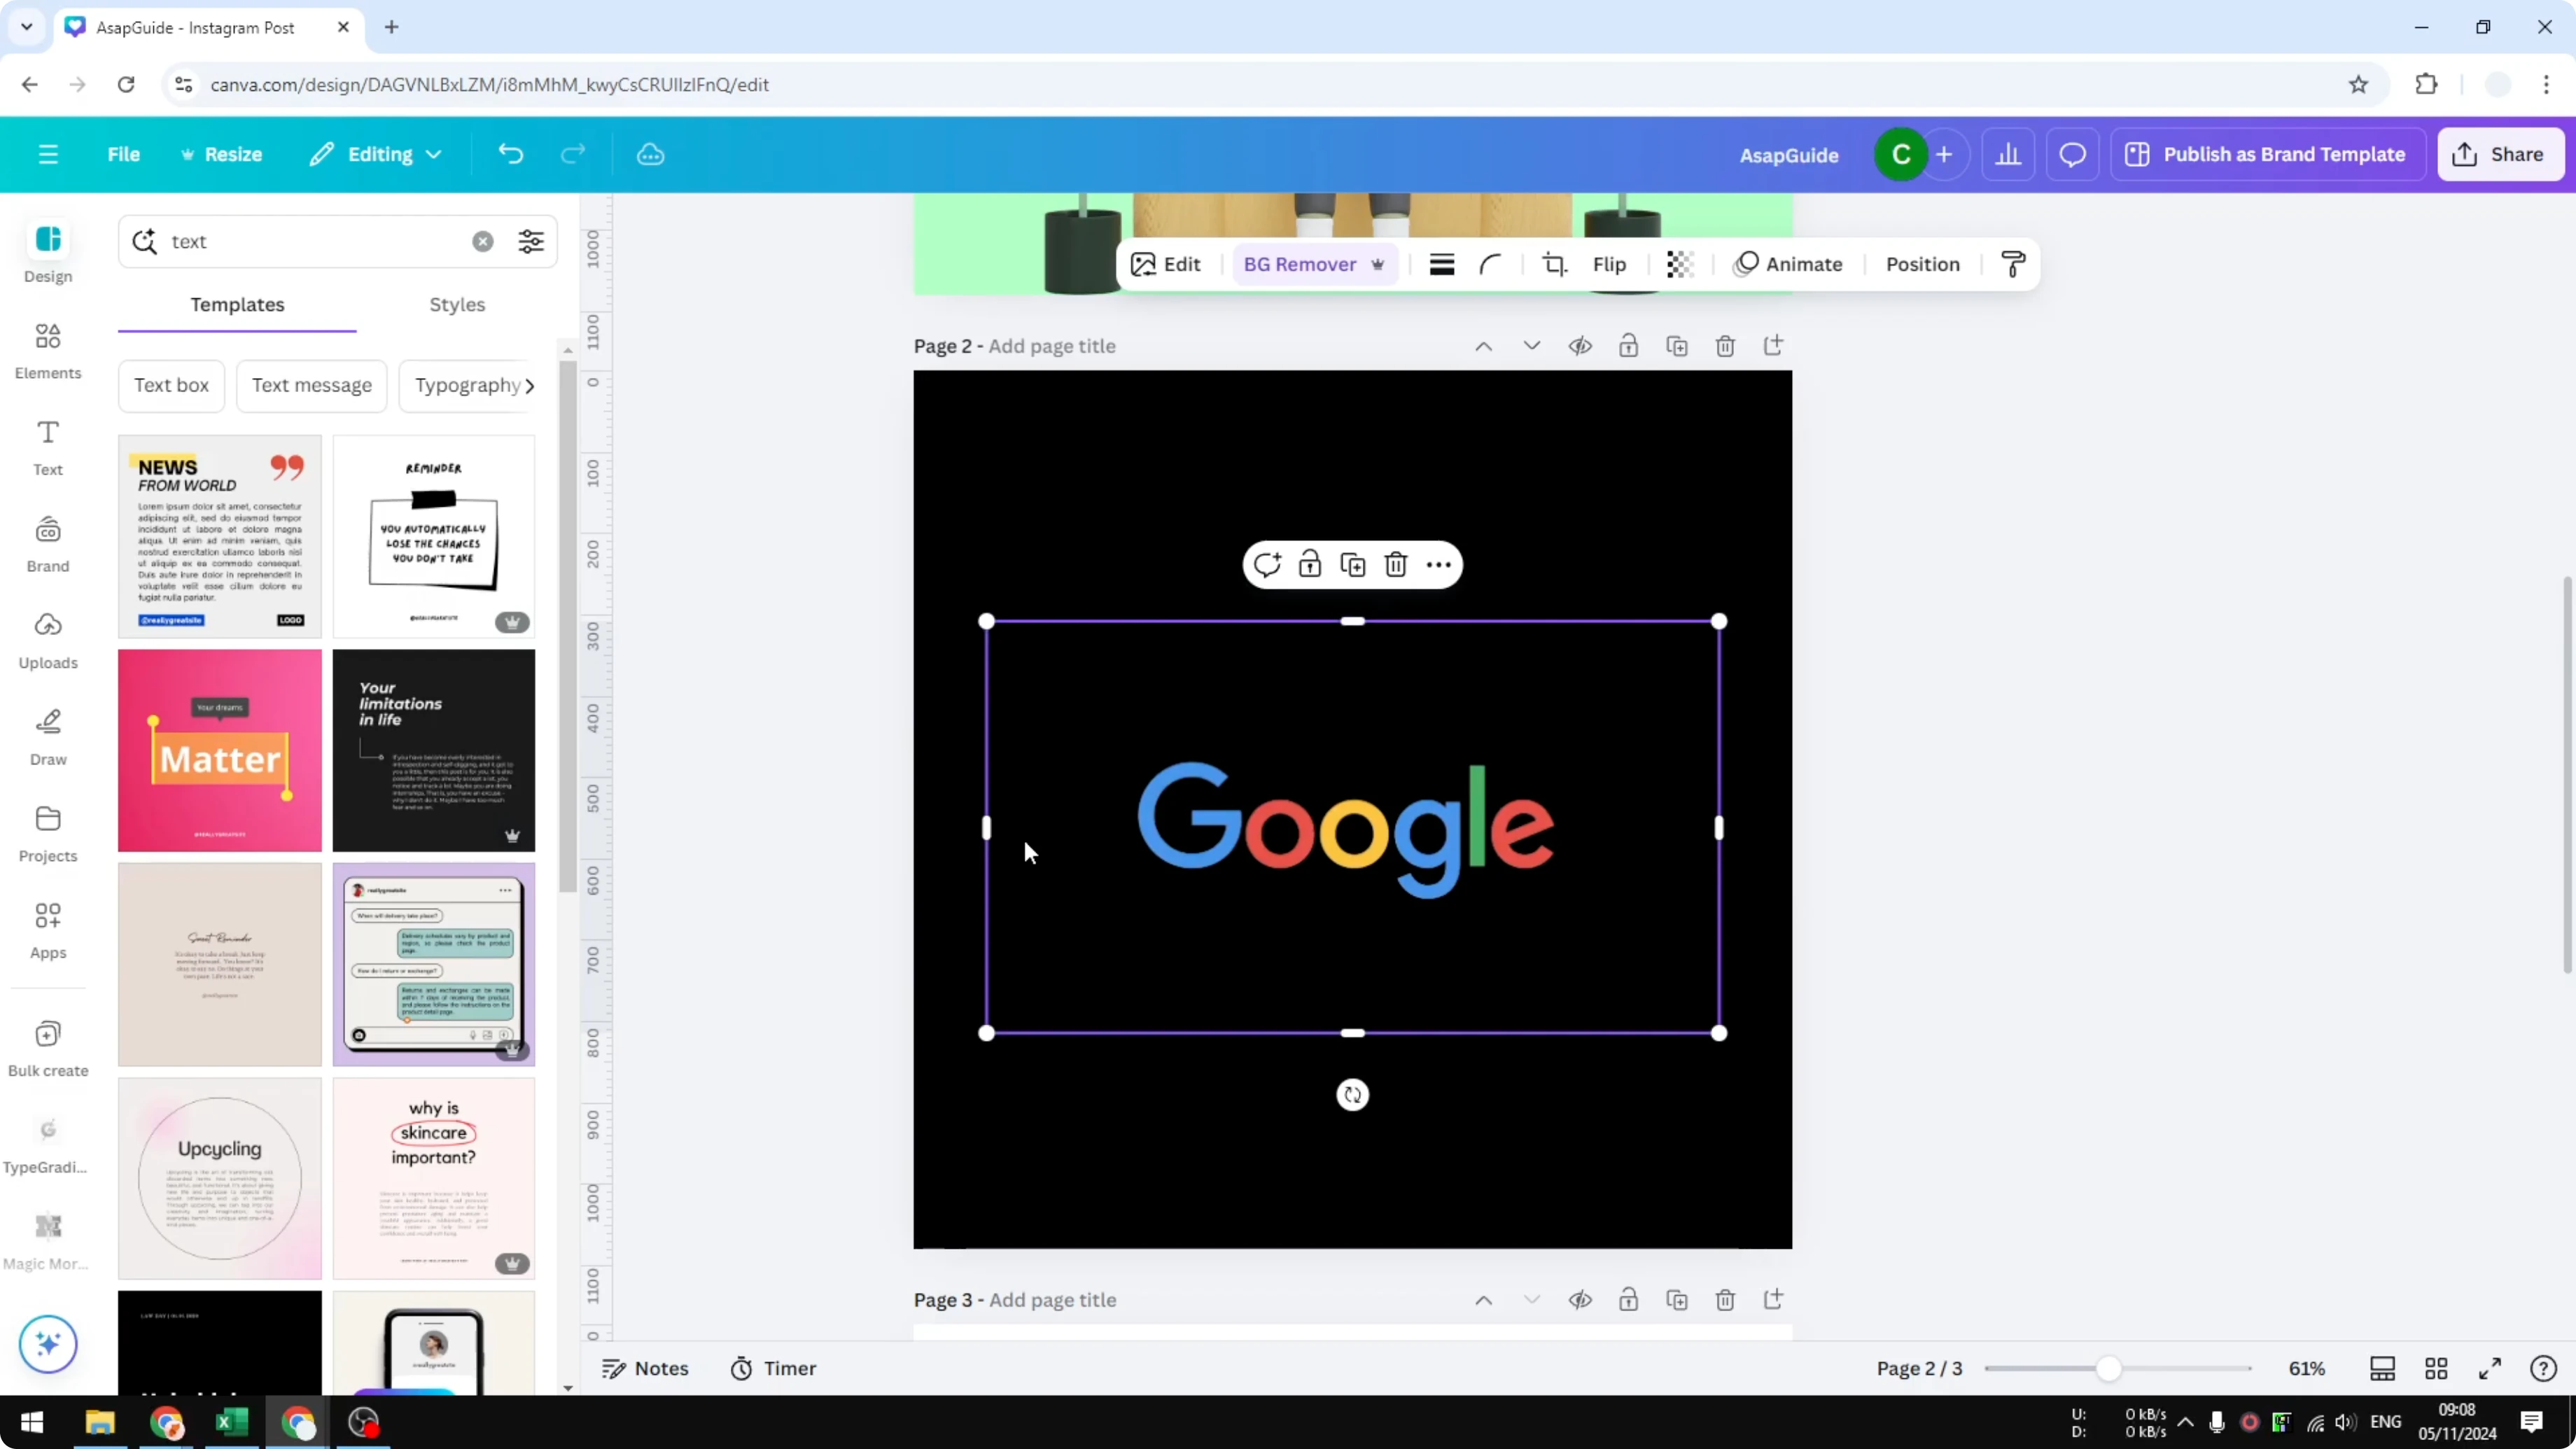Viewport: 2576px width, 1449px height.
Task: Open the Roller paint style tool
Action: 2012,264
